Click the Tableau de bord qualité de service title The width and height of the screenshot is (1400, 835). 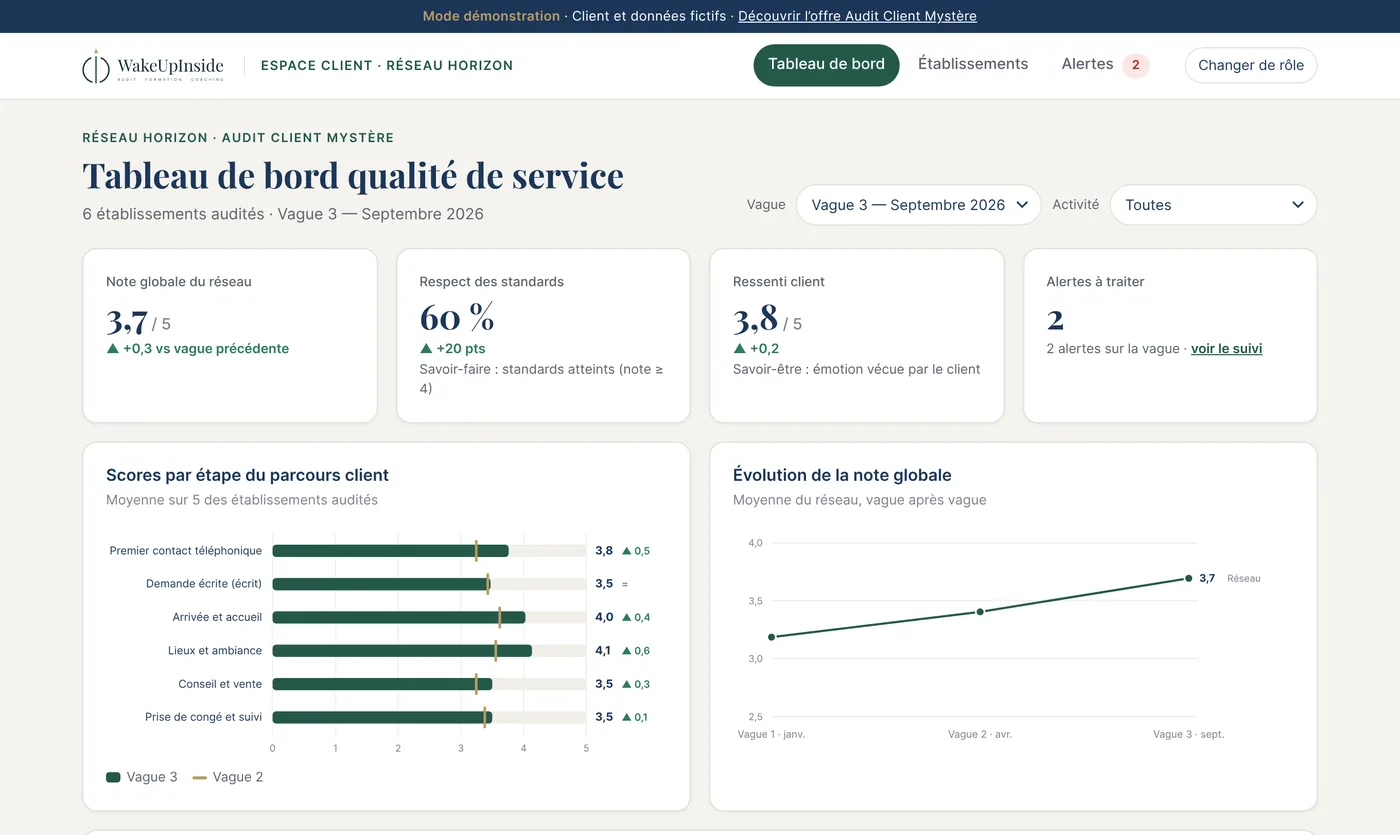(353, 175)
